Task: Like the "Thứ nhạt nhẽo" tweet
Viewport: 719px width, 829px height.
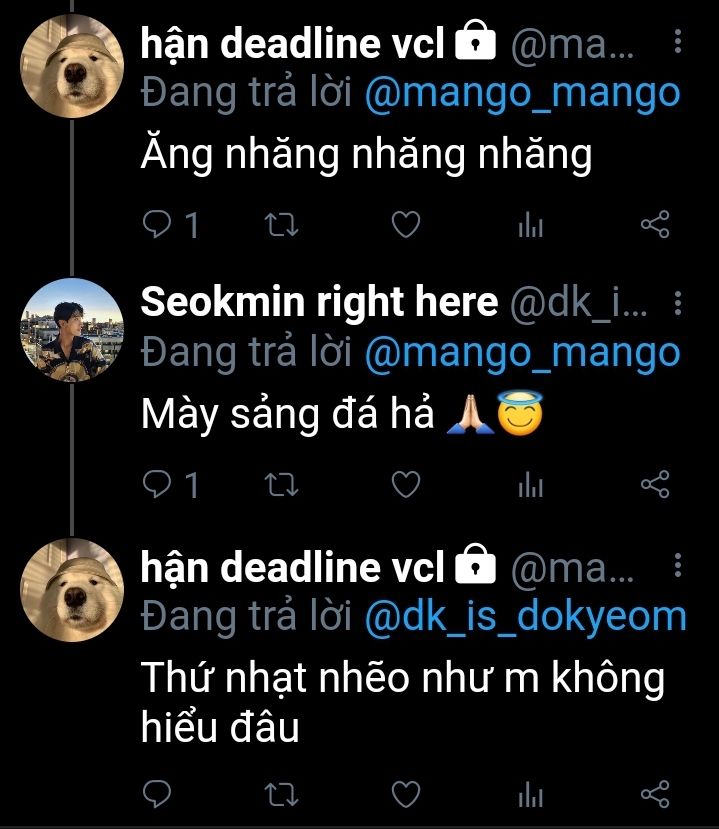Action: click(x=404, y=796)
